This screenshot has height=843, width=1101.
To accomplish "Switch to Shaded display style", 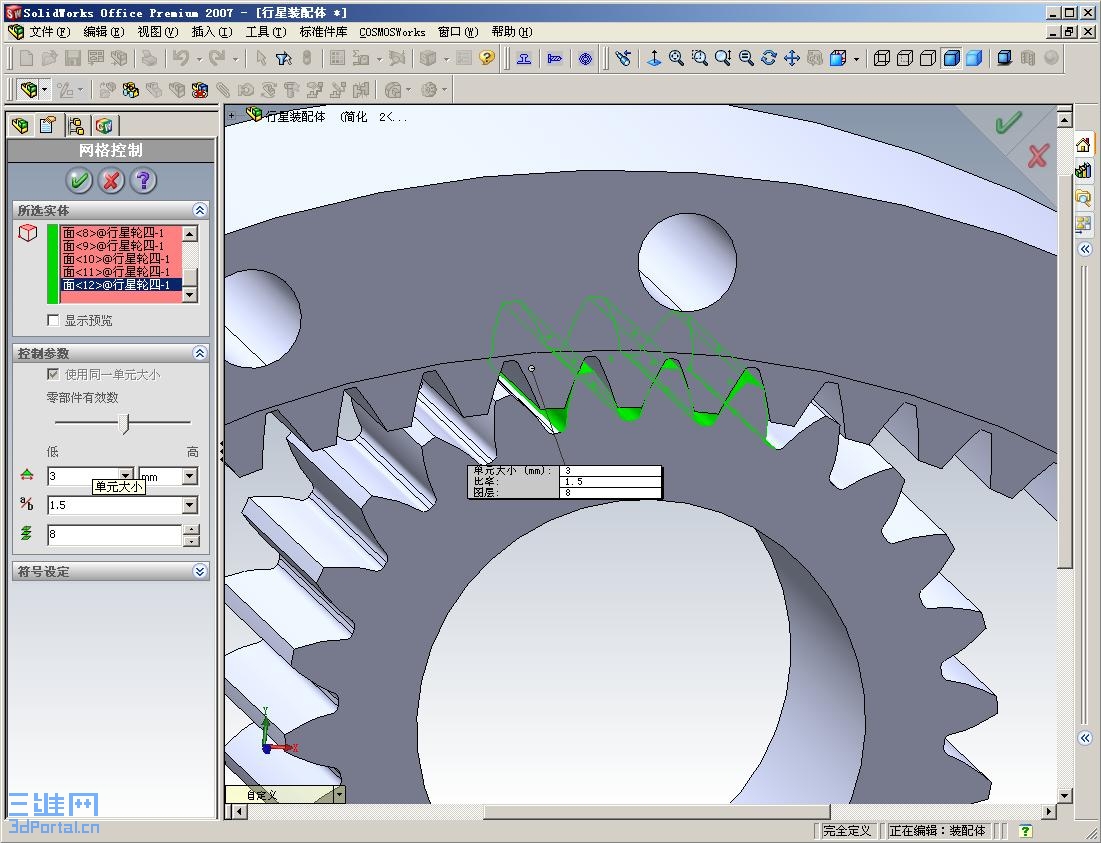I will 974,58.
